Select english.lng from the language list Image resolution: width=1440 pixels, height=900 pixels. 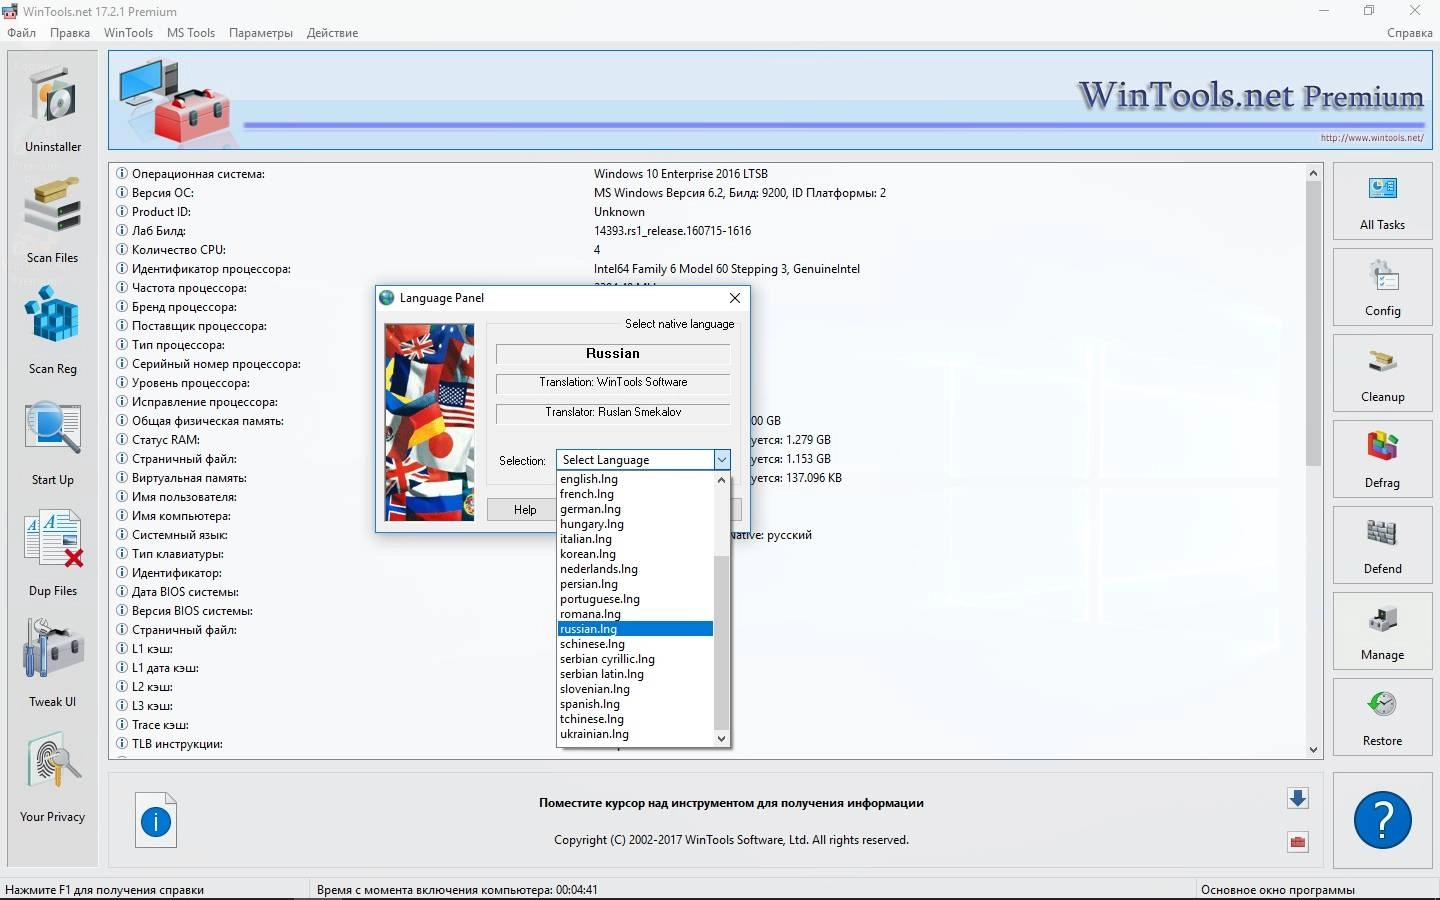click(635, 479)
